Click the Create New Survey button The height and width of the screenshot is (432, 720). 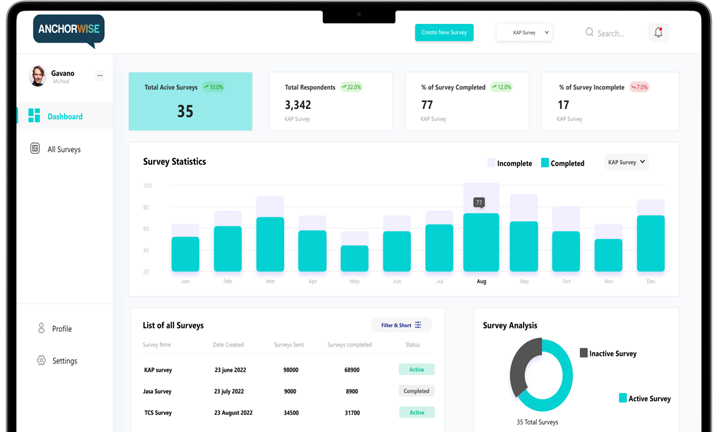[x=444, y=32]
